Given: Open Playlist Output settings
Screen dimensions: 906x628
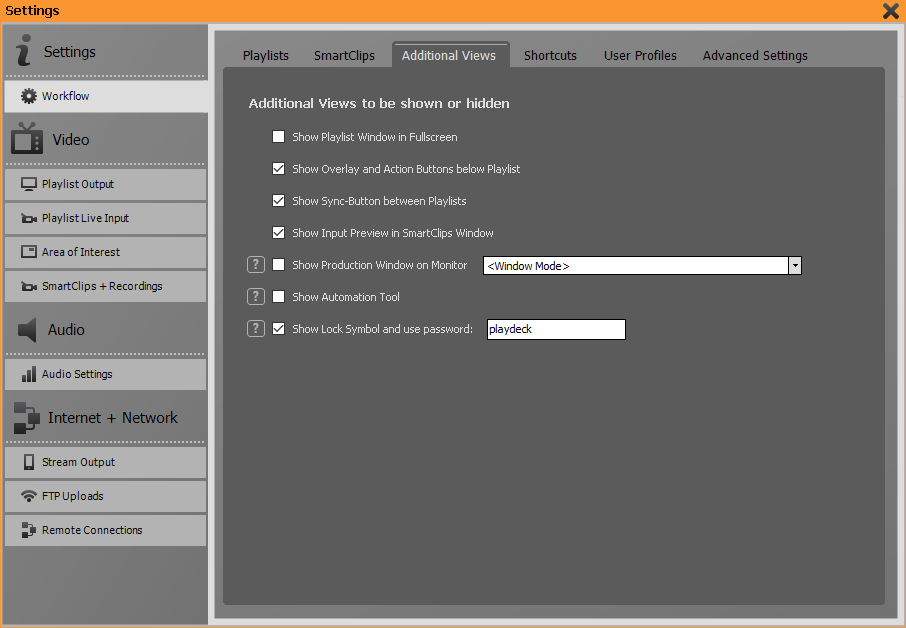Looking at the screenshot, I should pos(106,184).
